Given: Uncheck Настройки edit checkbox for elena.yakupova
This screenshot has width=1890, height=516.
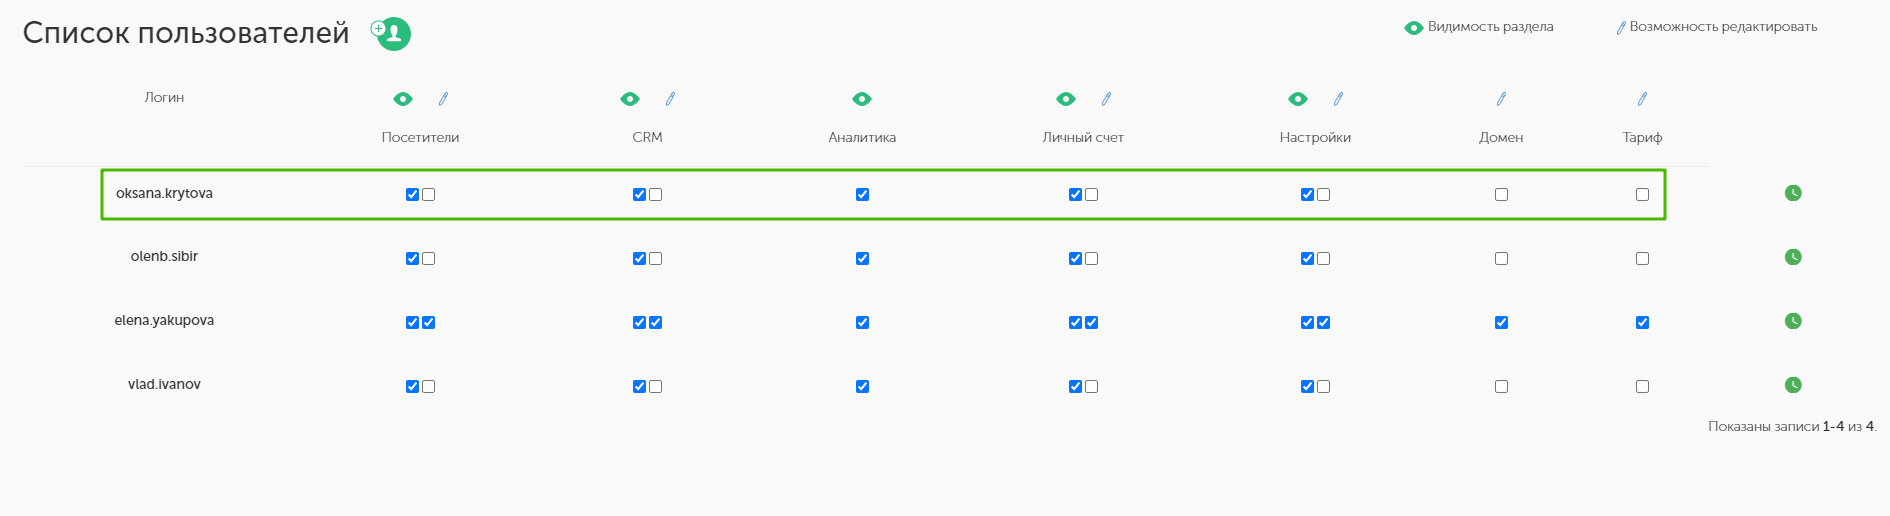Looking at the screenshot, I should coord(1323,323).
